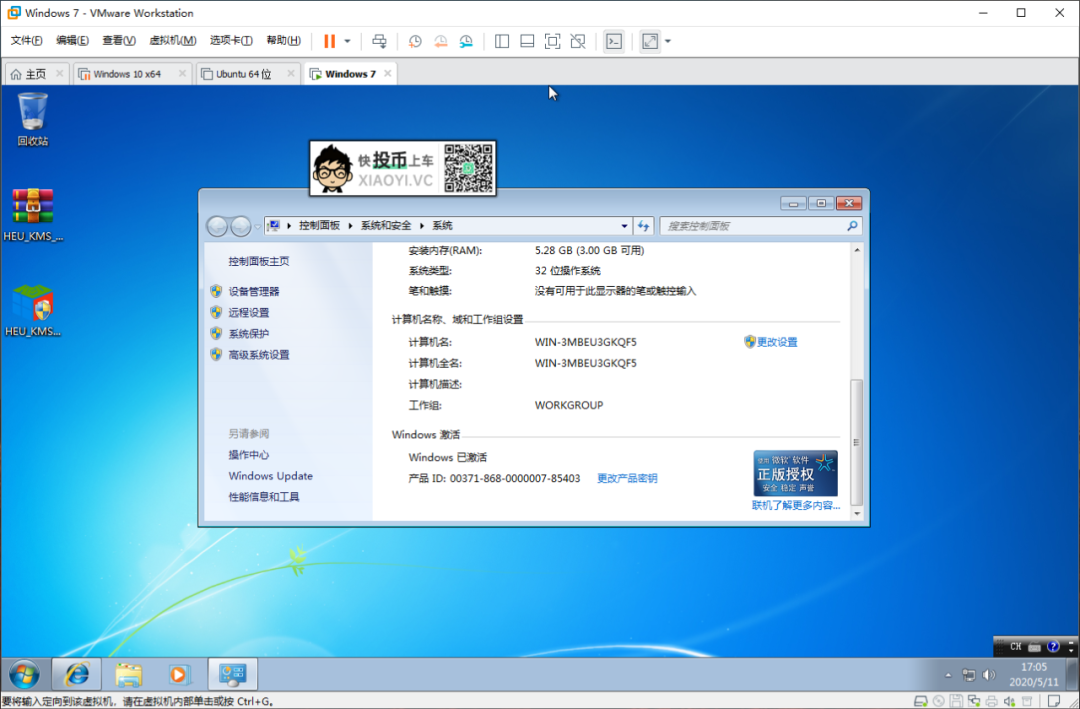1080x709 pixels.
Task: Open the 虚拟机 menu
Action: tap(168, 41)
